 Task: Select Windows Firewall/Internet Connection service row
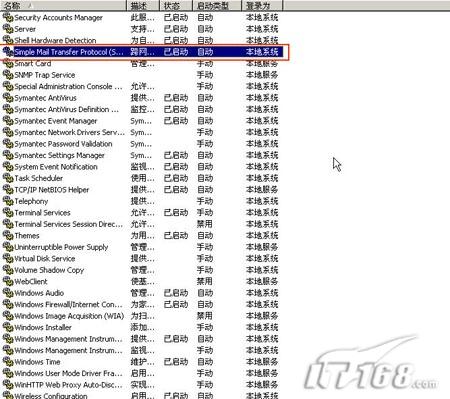143,304
